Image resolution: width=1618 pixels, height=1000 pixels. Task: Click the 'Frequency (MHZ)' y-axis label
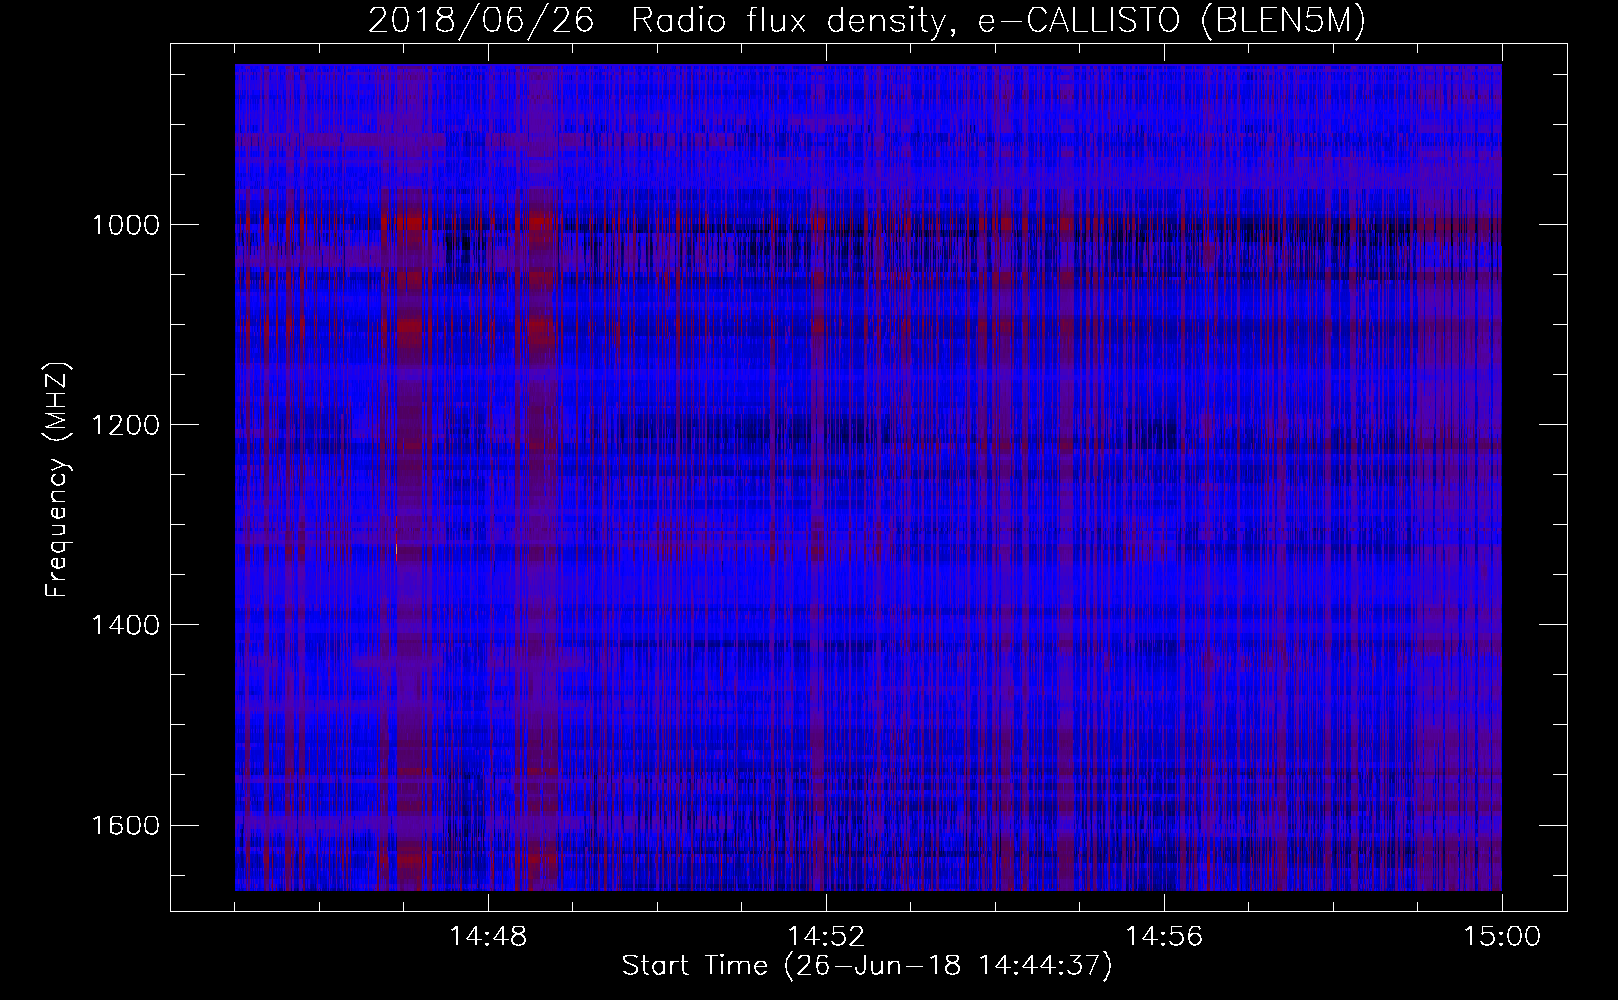[58, 480]
